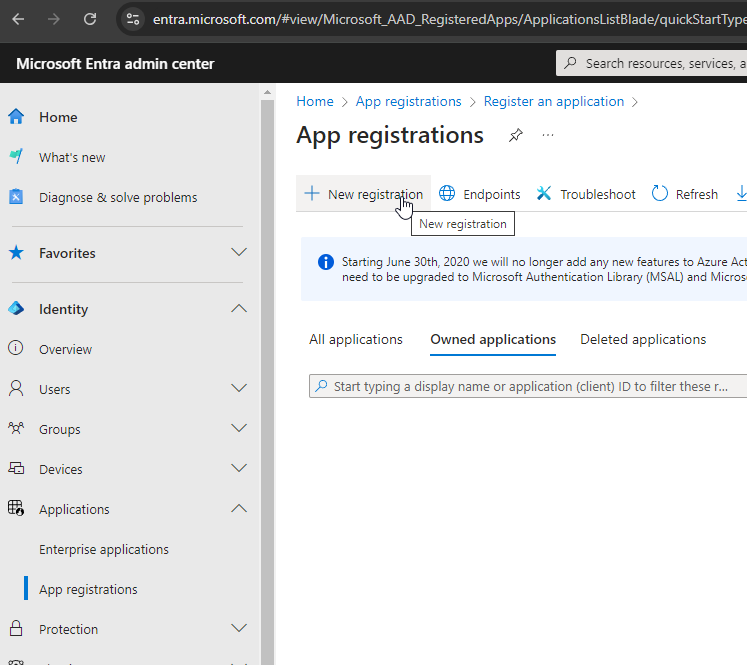Pin the App registrations blade

coord(515,135)
